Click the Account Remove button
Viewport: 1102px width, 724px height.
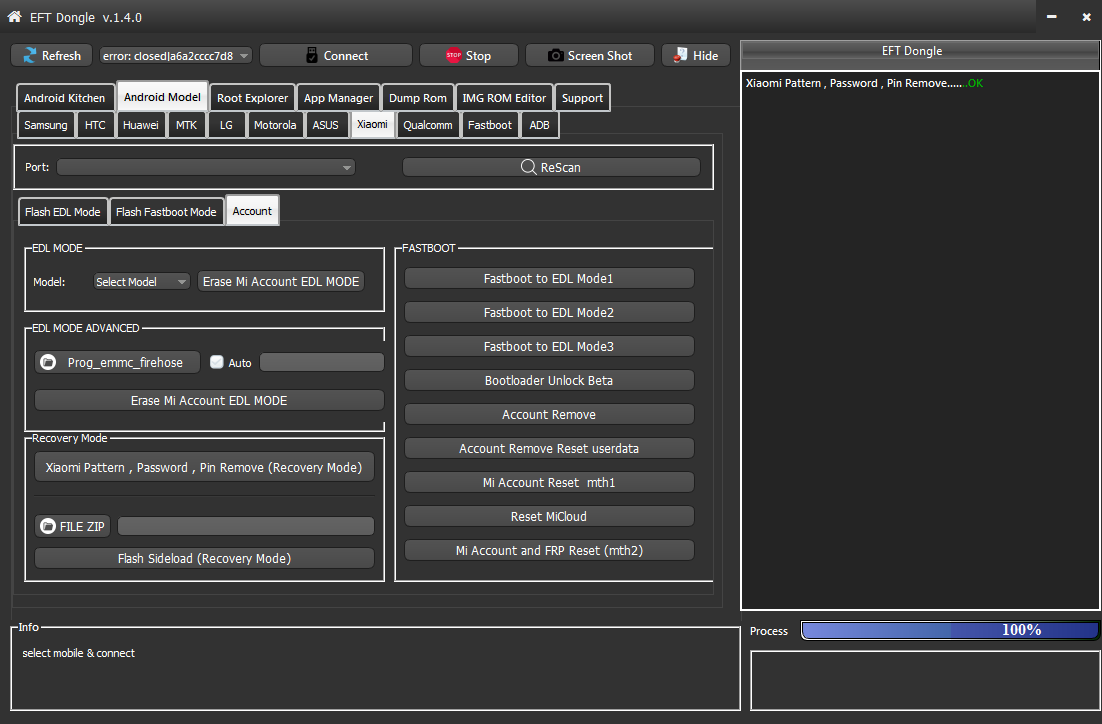549,414
